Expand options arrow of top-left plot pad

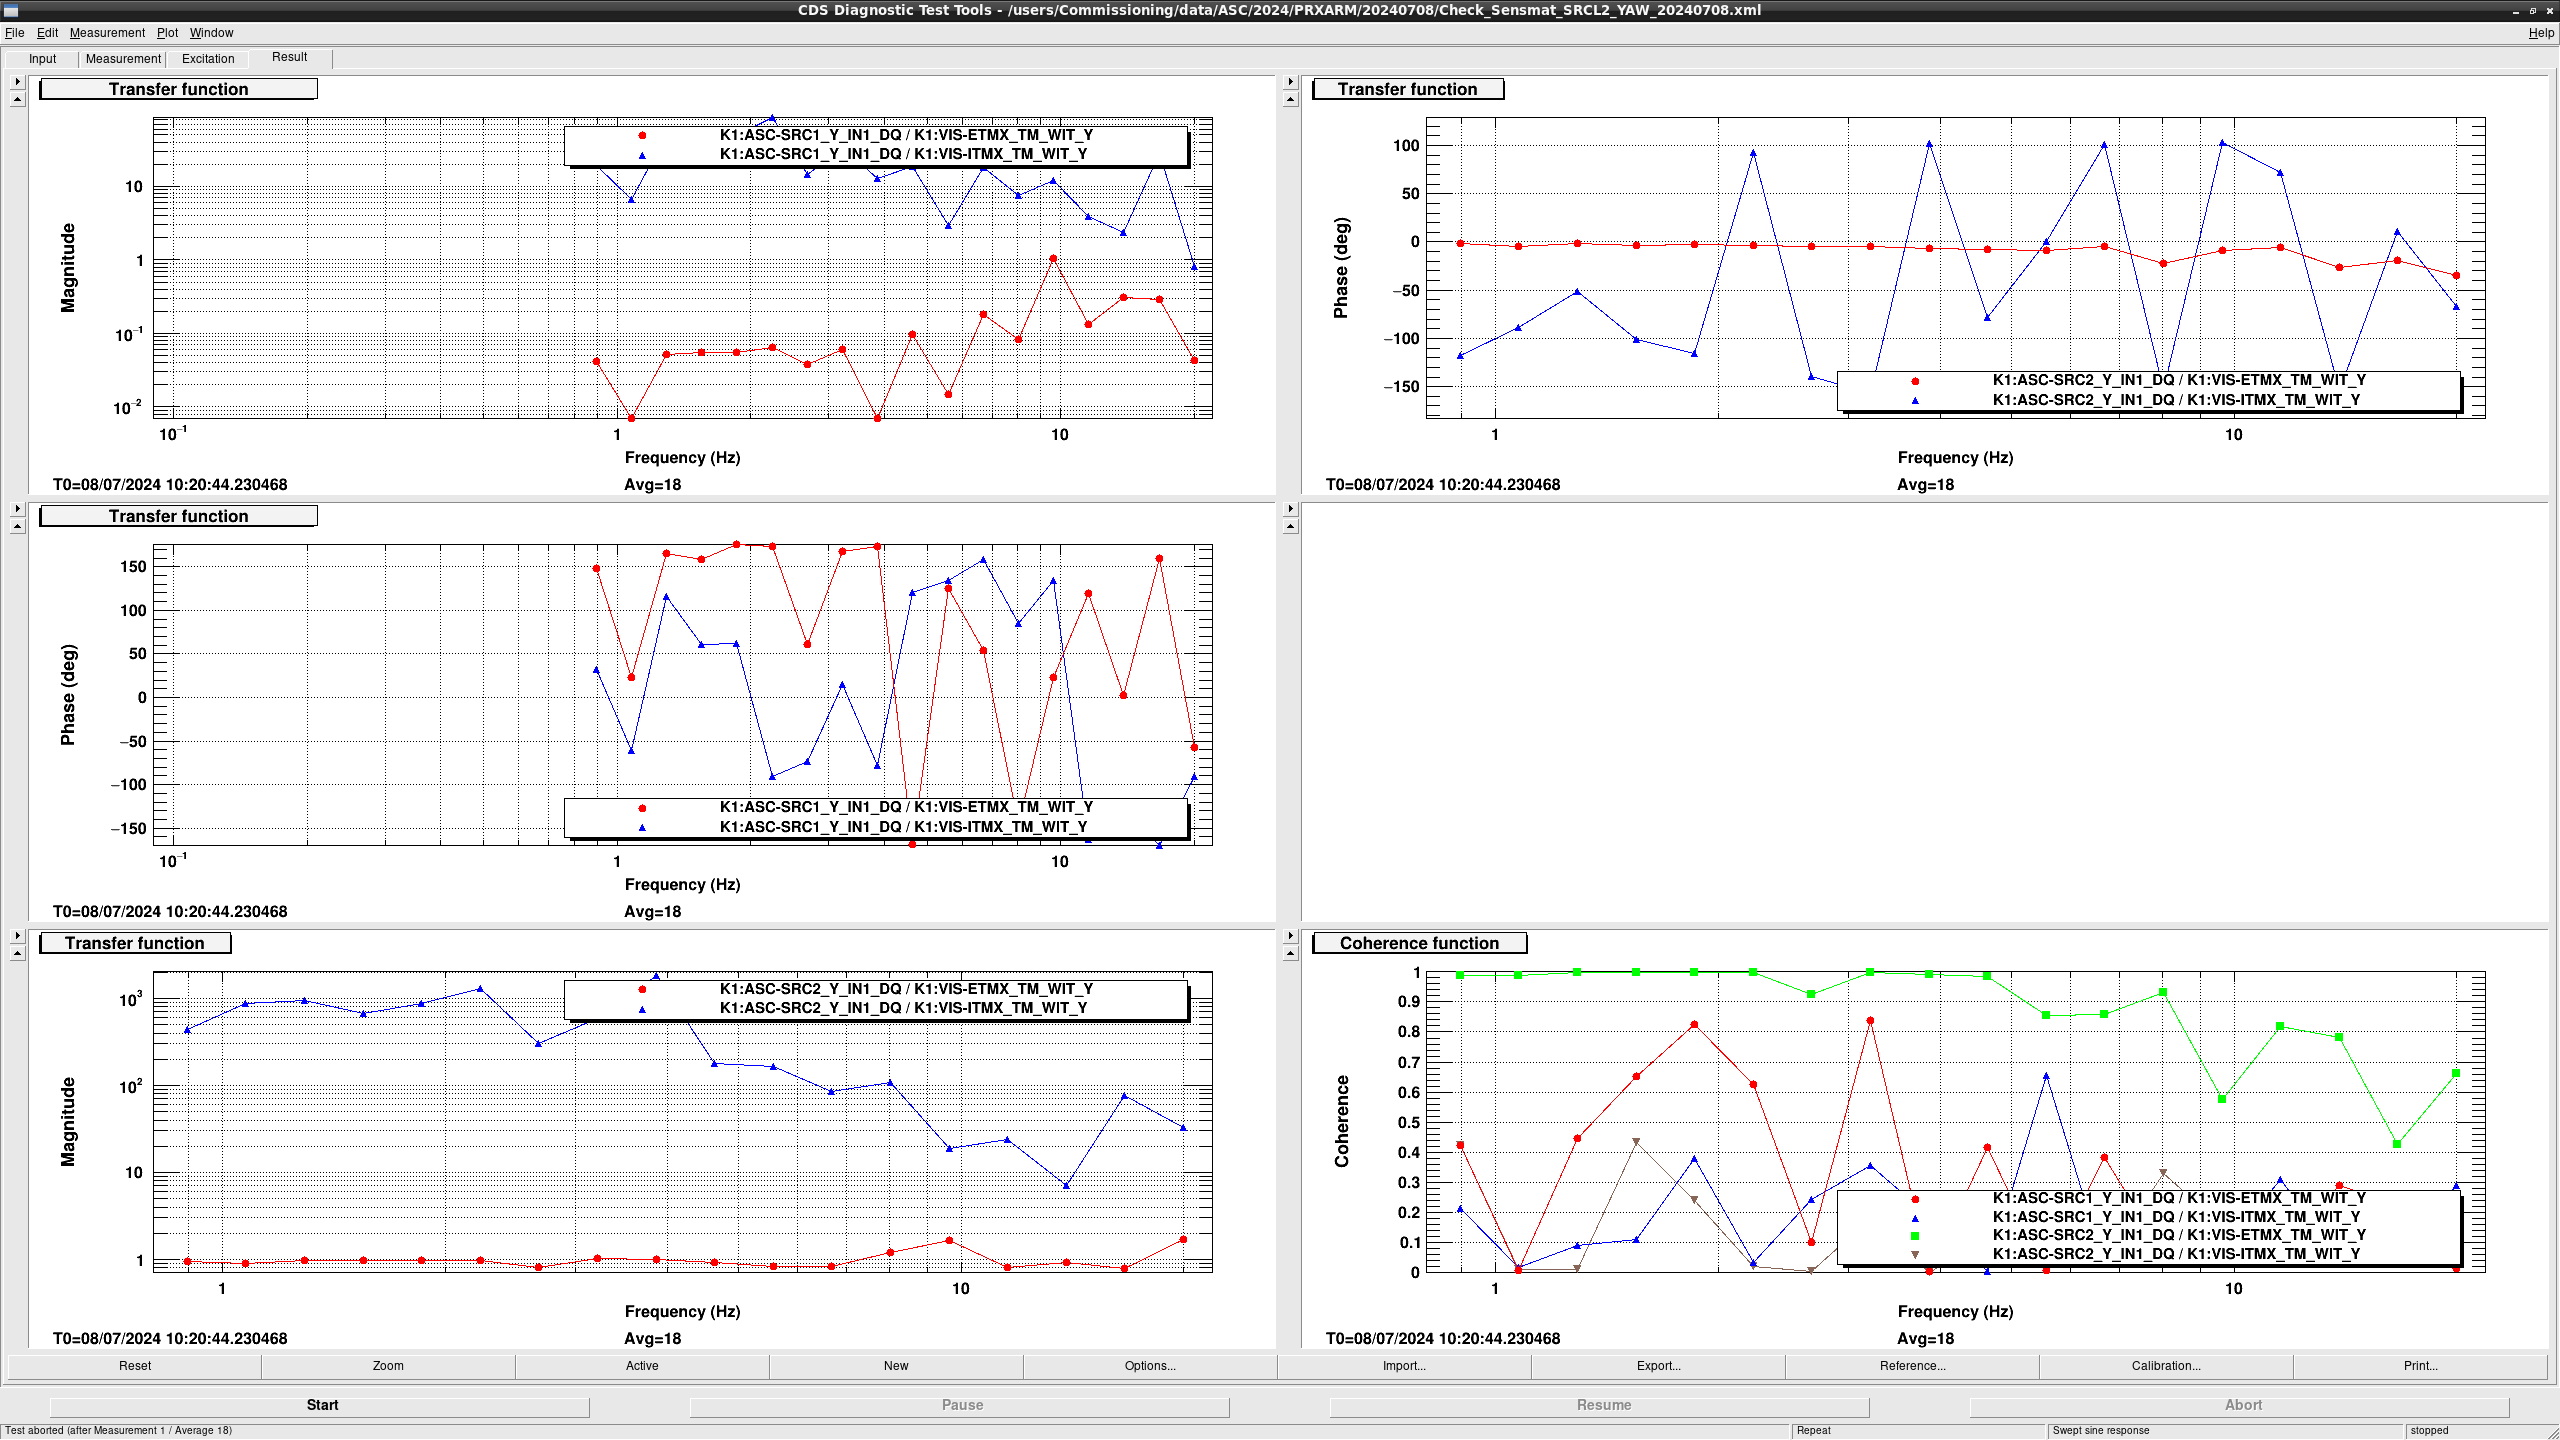[x=17, y=82]
